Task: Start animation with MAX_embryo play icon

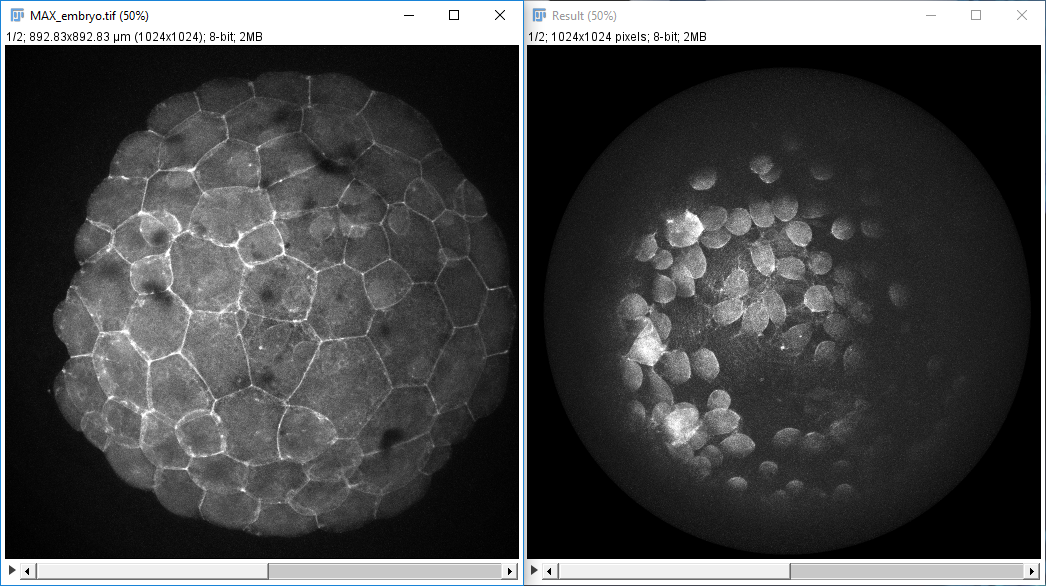Action: (11, 571)
